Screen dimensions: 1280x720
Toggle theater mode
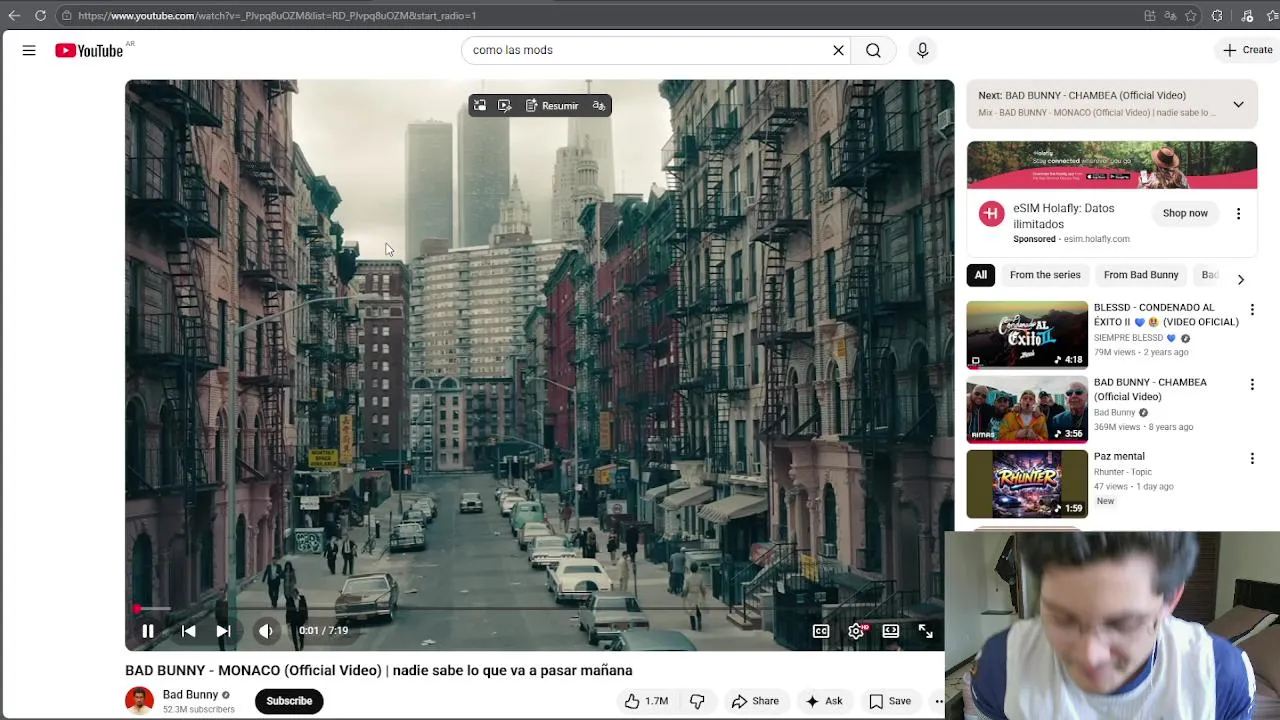point(890,631)
